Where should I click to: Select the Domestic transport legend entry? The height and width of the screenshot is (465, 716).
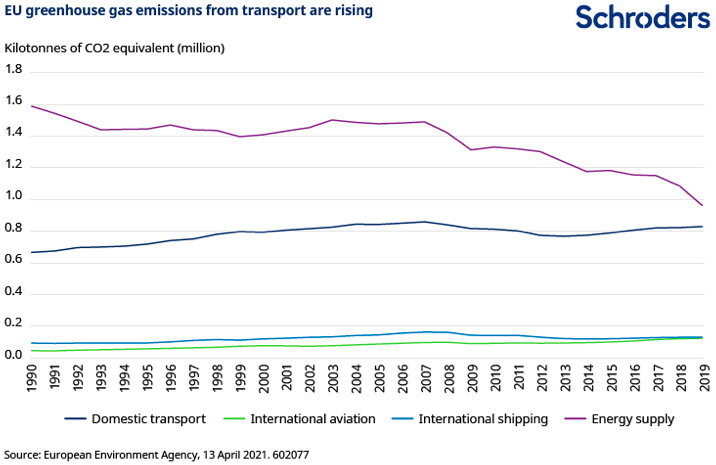(136, 419)
